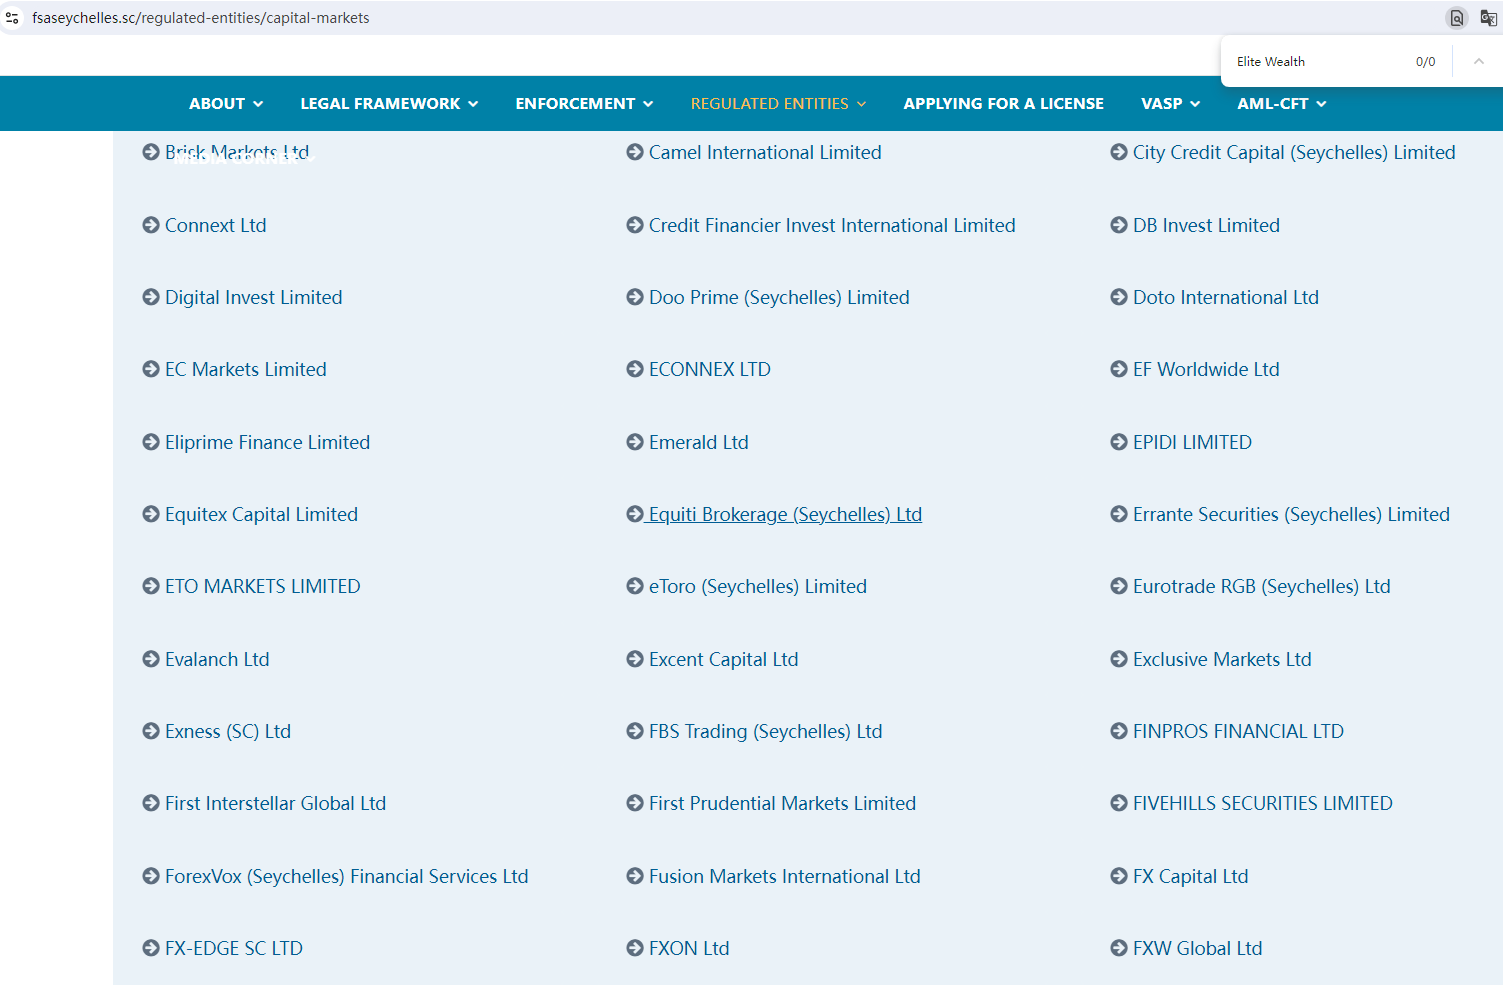
Task: Expand the VASP dropdown menu
Action: (1170, 103)
